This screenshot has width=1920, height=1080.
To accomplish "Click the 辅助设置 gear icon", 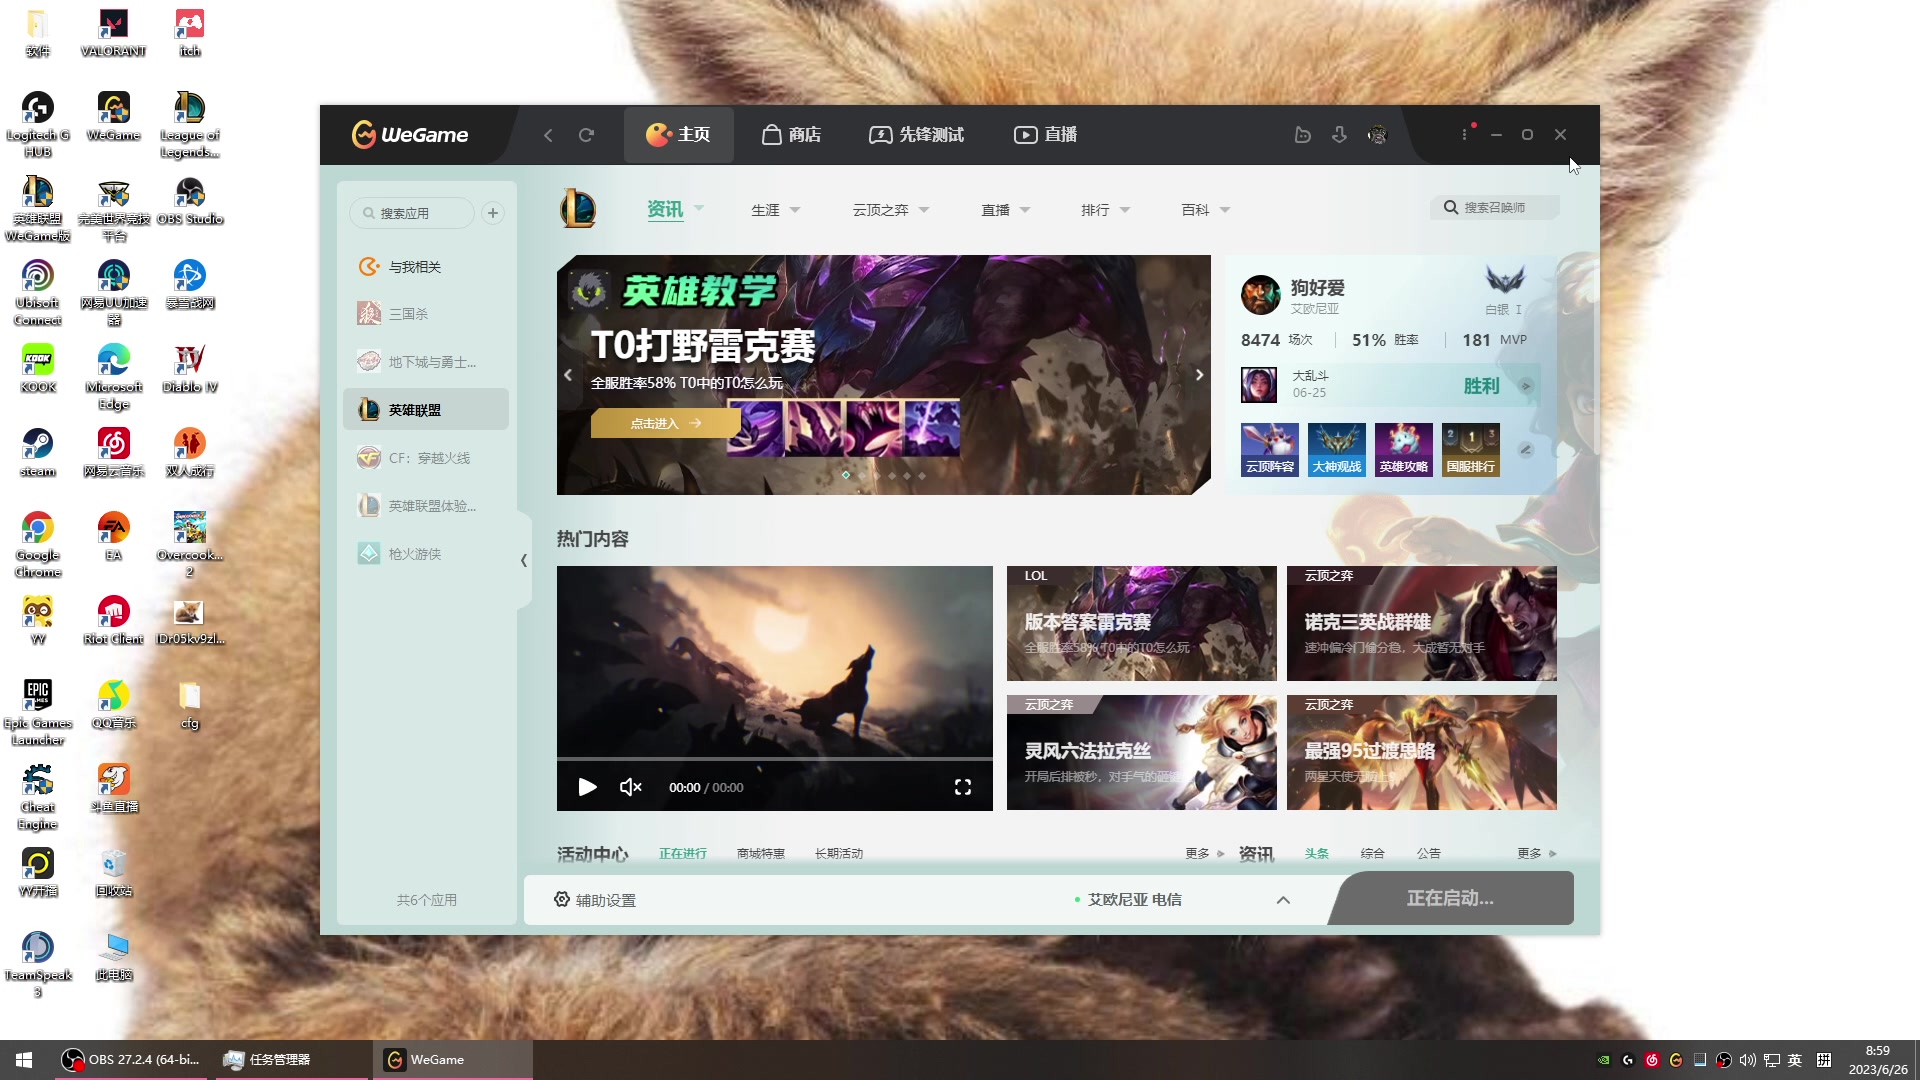I will [x=562, y=899].
